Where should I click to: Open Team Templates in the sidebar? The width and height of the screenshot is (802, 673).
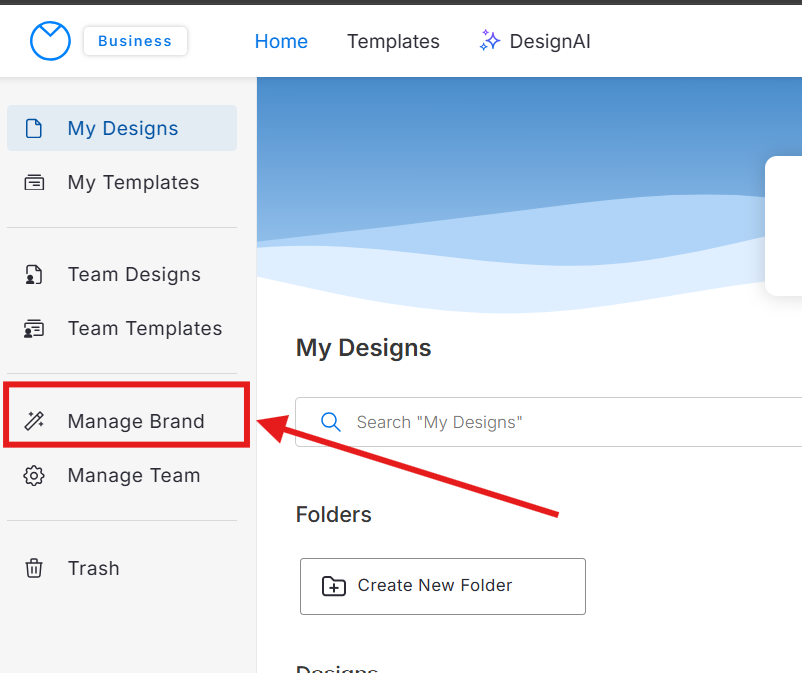pos(144,328)
